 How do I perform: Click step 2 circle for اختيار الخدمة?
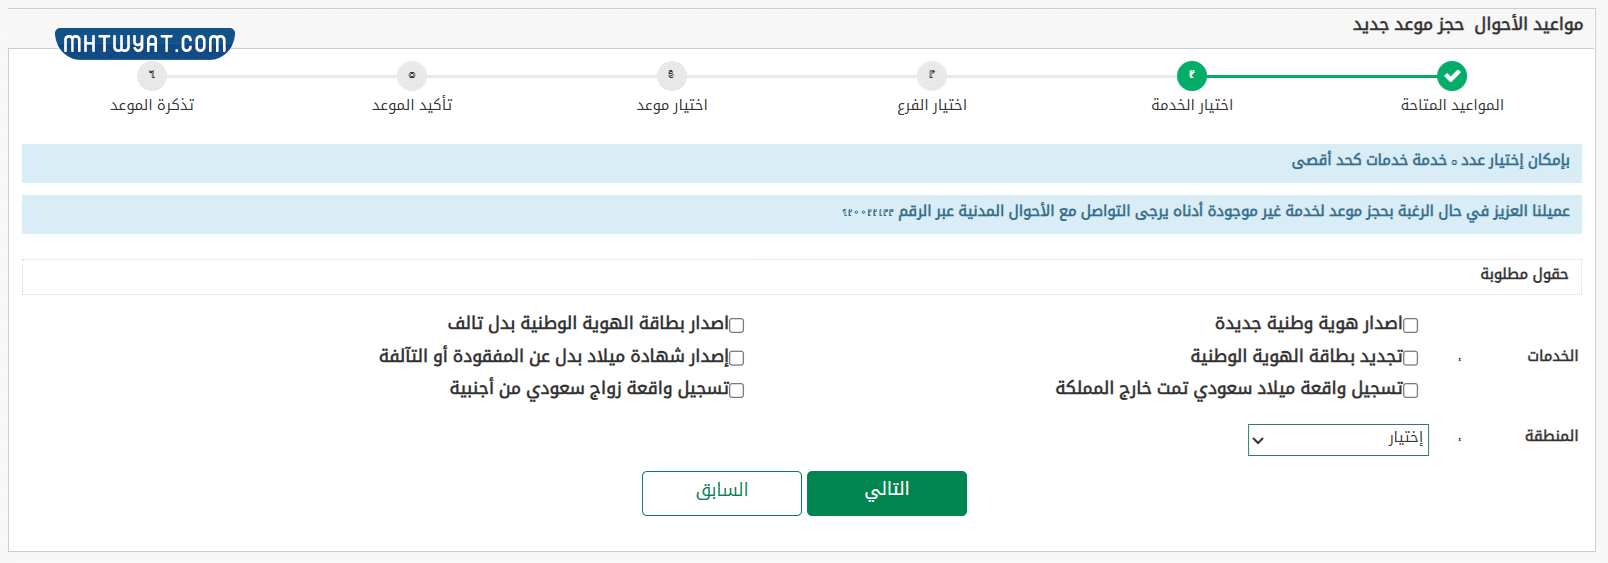pyautogui.click(x=1191, y=76)
